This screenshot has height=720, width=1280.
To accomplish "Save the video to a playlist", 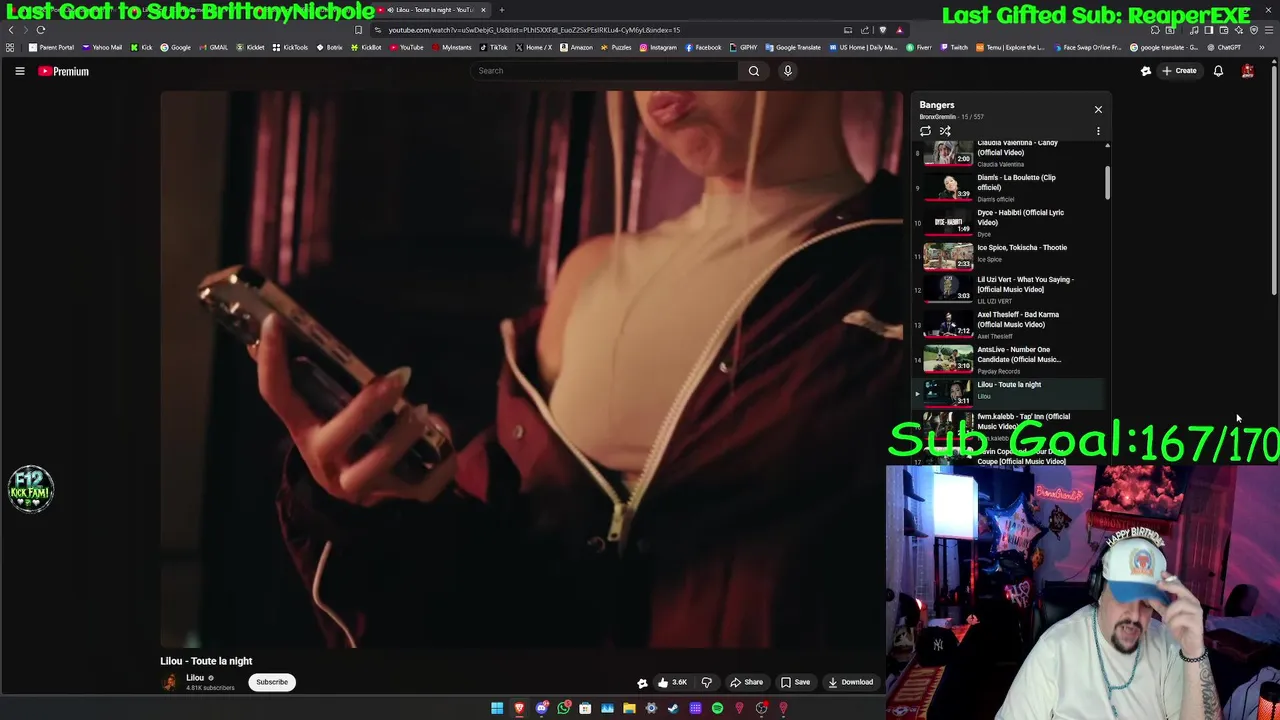I will [796, 682].
